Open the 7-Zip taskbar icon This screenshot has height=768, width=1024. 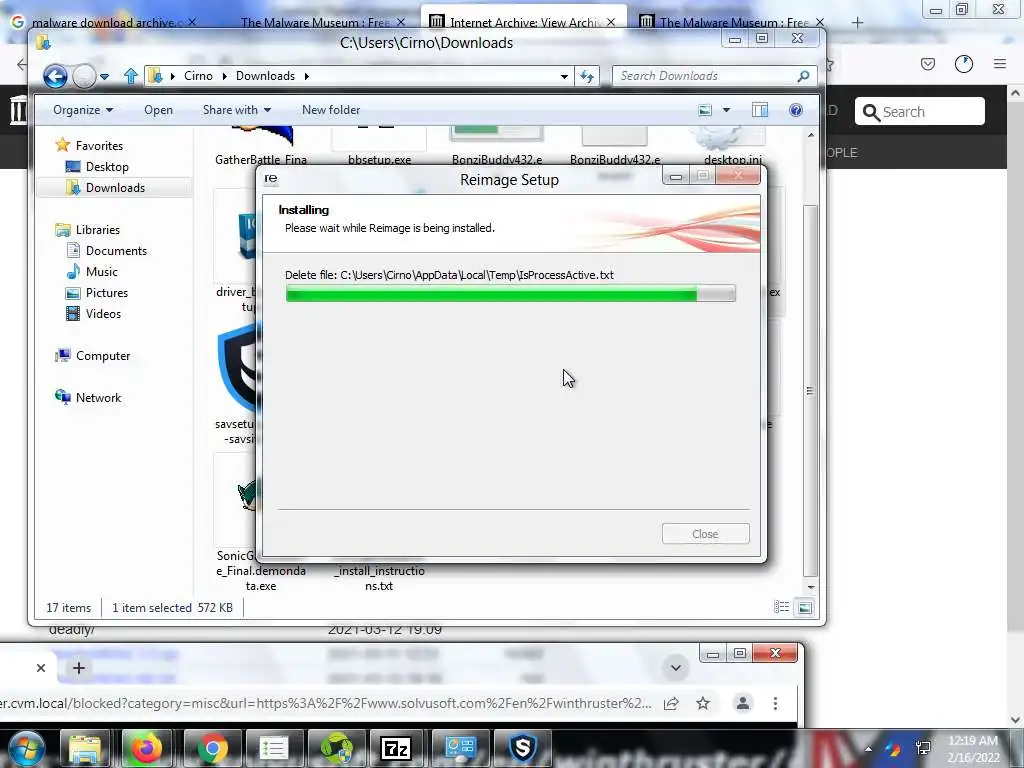[396, 748]
